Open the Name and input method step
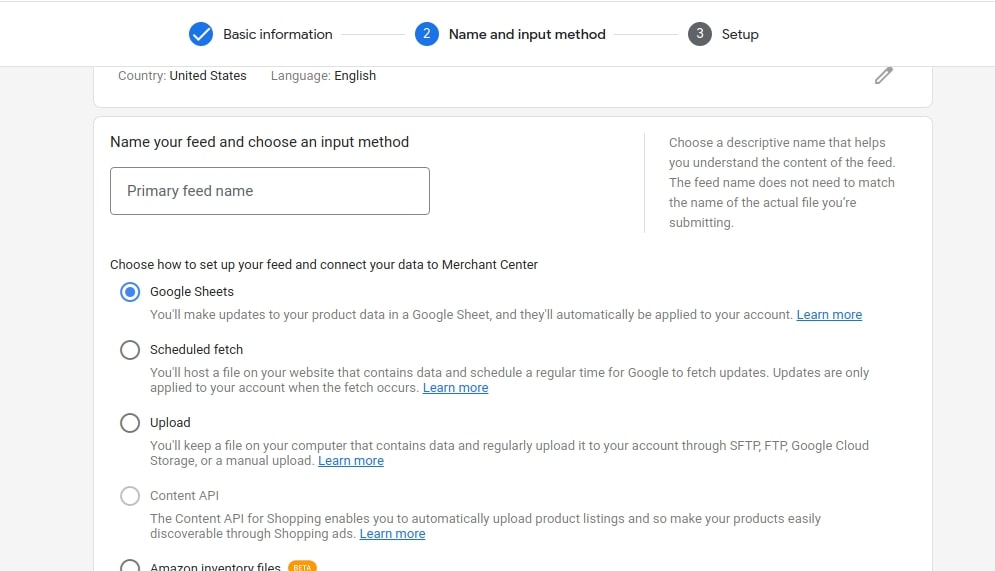This screenshot has height=571, width=995. 527,34
